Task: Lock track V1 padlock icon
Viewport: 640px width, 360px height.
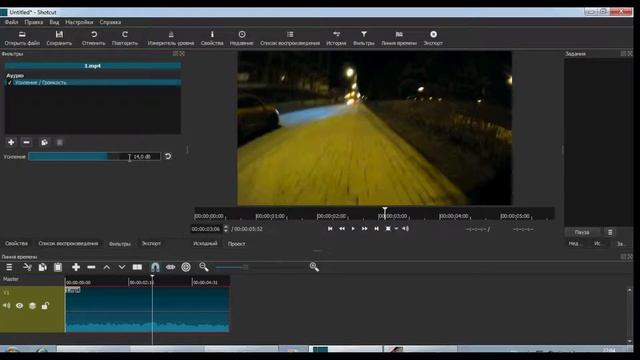Action: (45, 305)
